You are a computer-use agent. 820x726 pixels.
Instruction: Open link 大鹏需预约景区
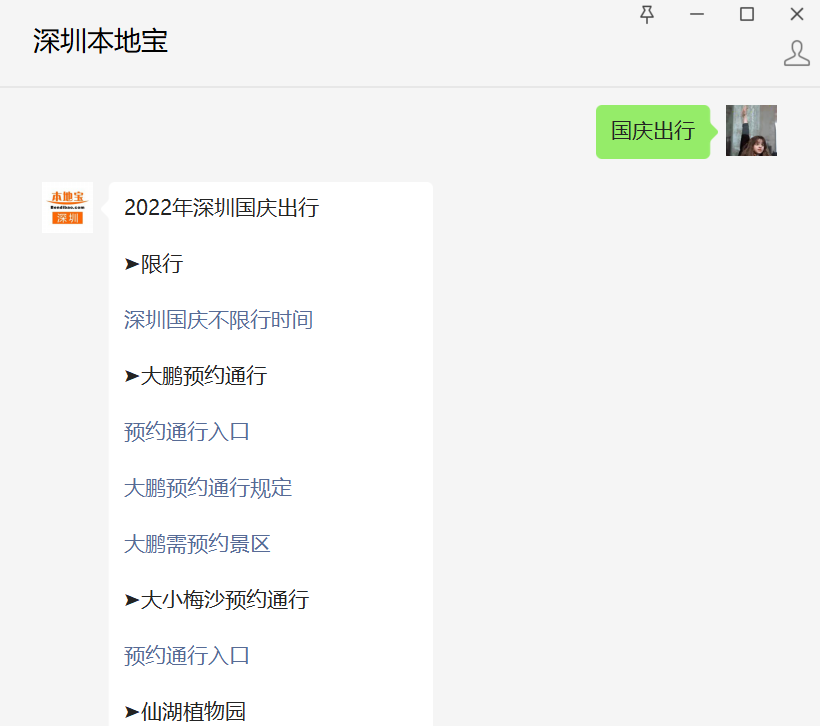(x=197, y=544)
